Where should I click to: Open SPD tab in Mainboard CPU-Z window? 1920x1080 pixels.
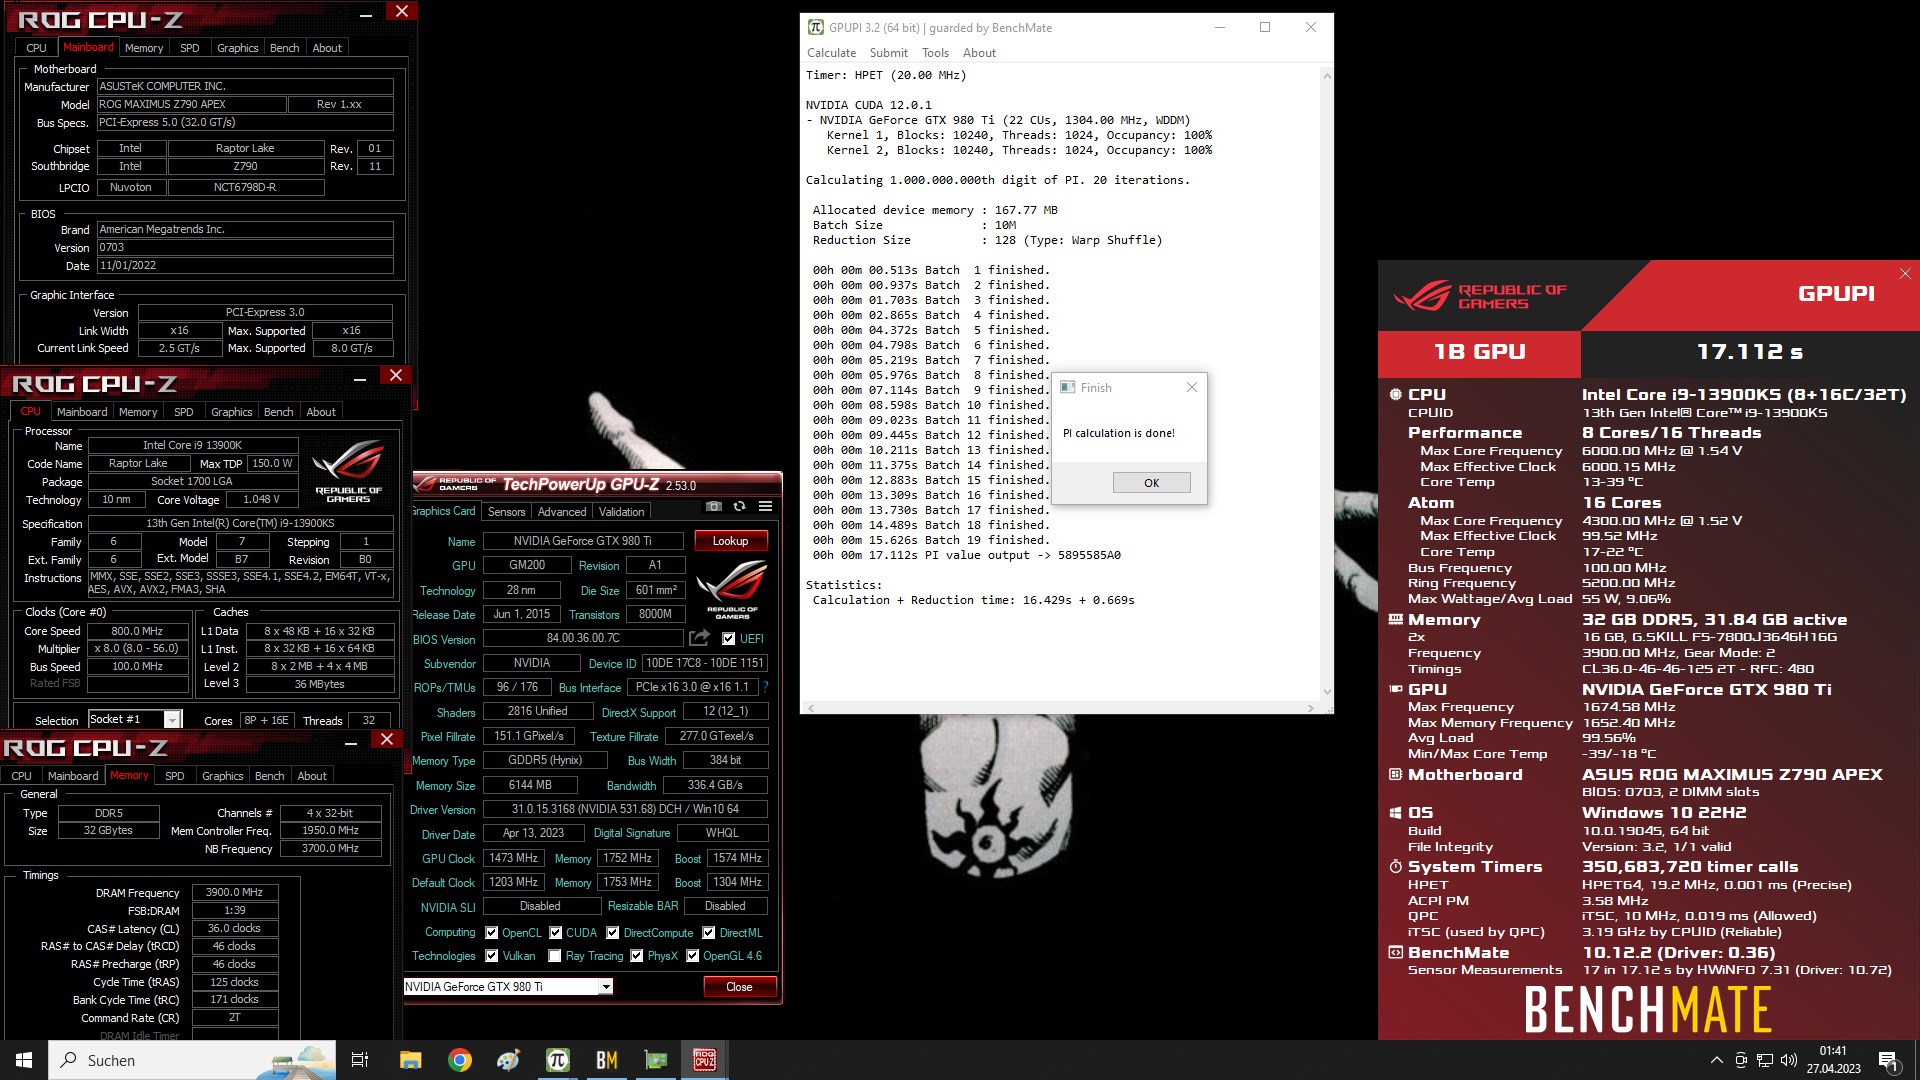(x=190, y=48)
